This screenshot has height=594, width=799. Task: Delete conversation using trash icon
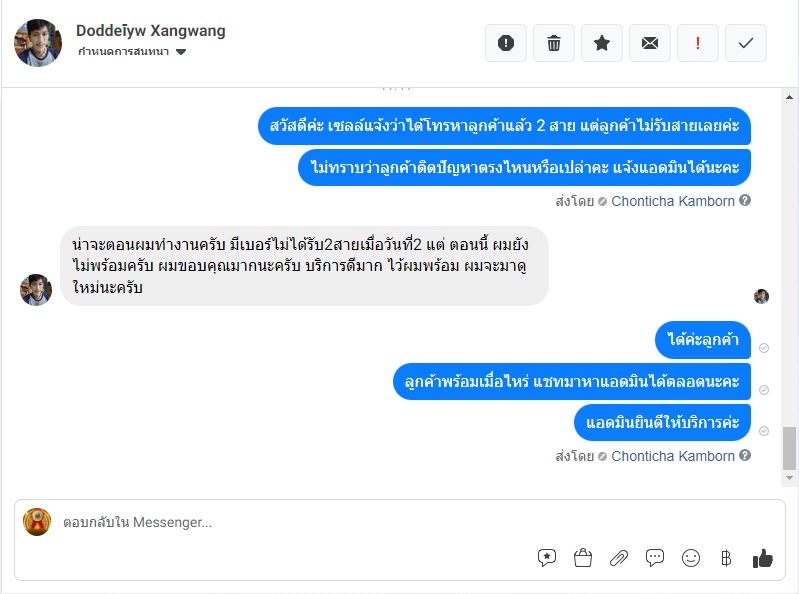pyautogui.click(x=554, y=43)
